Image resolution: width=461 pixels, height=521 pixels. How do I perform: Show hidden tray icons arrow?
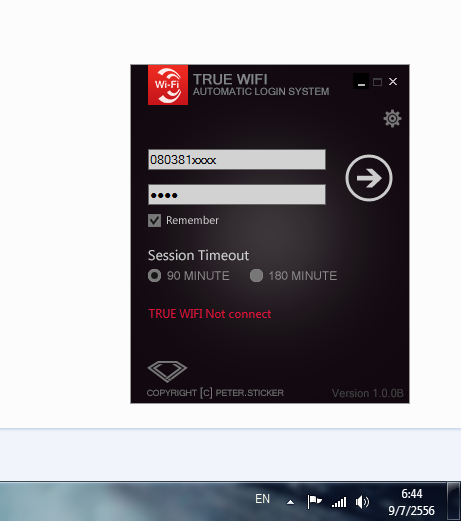pyautogui.click(x=291, y=502)
